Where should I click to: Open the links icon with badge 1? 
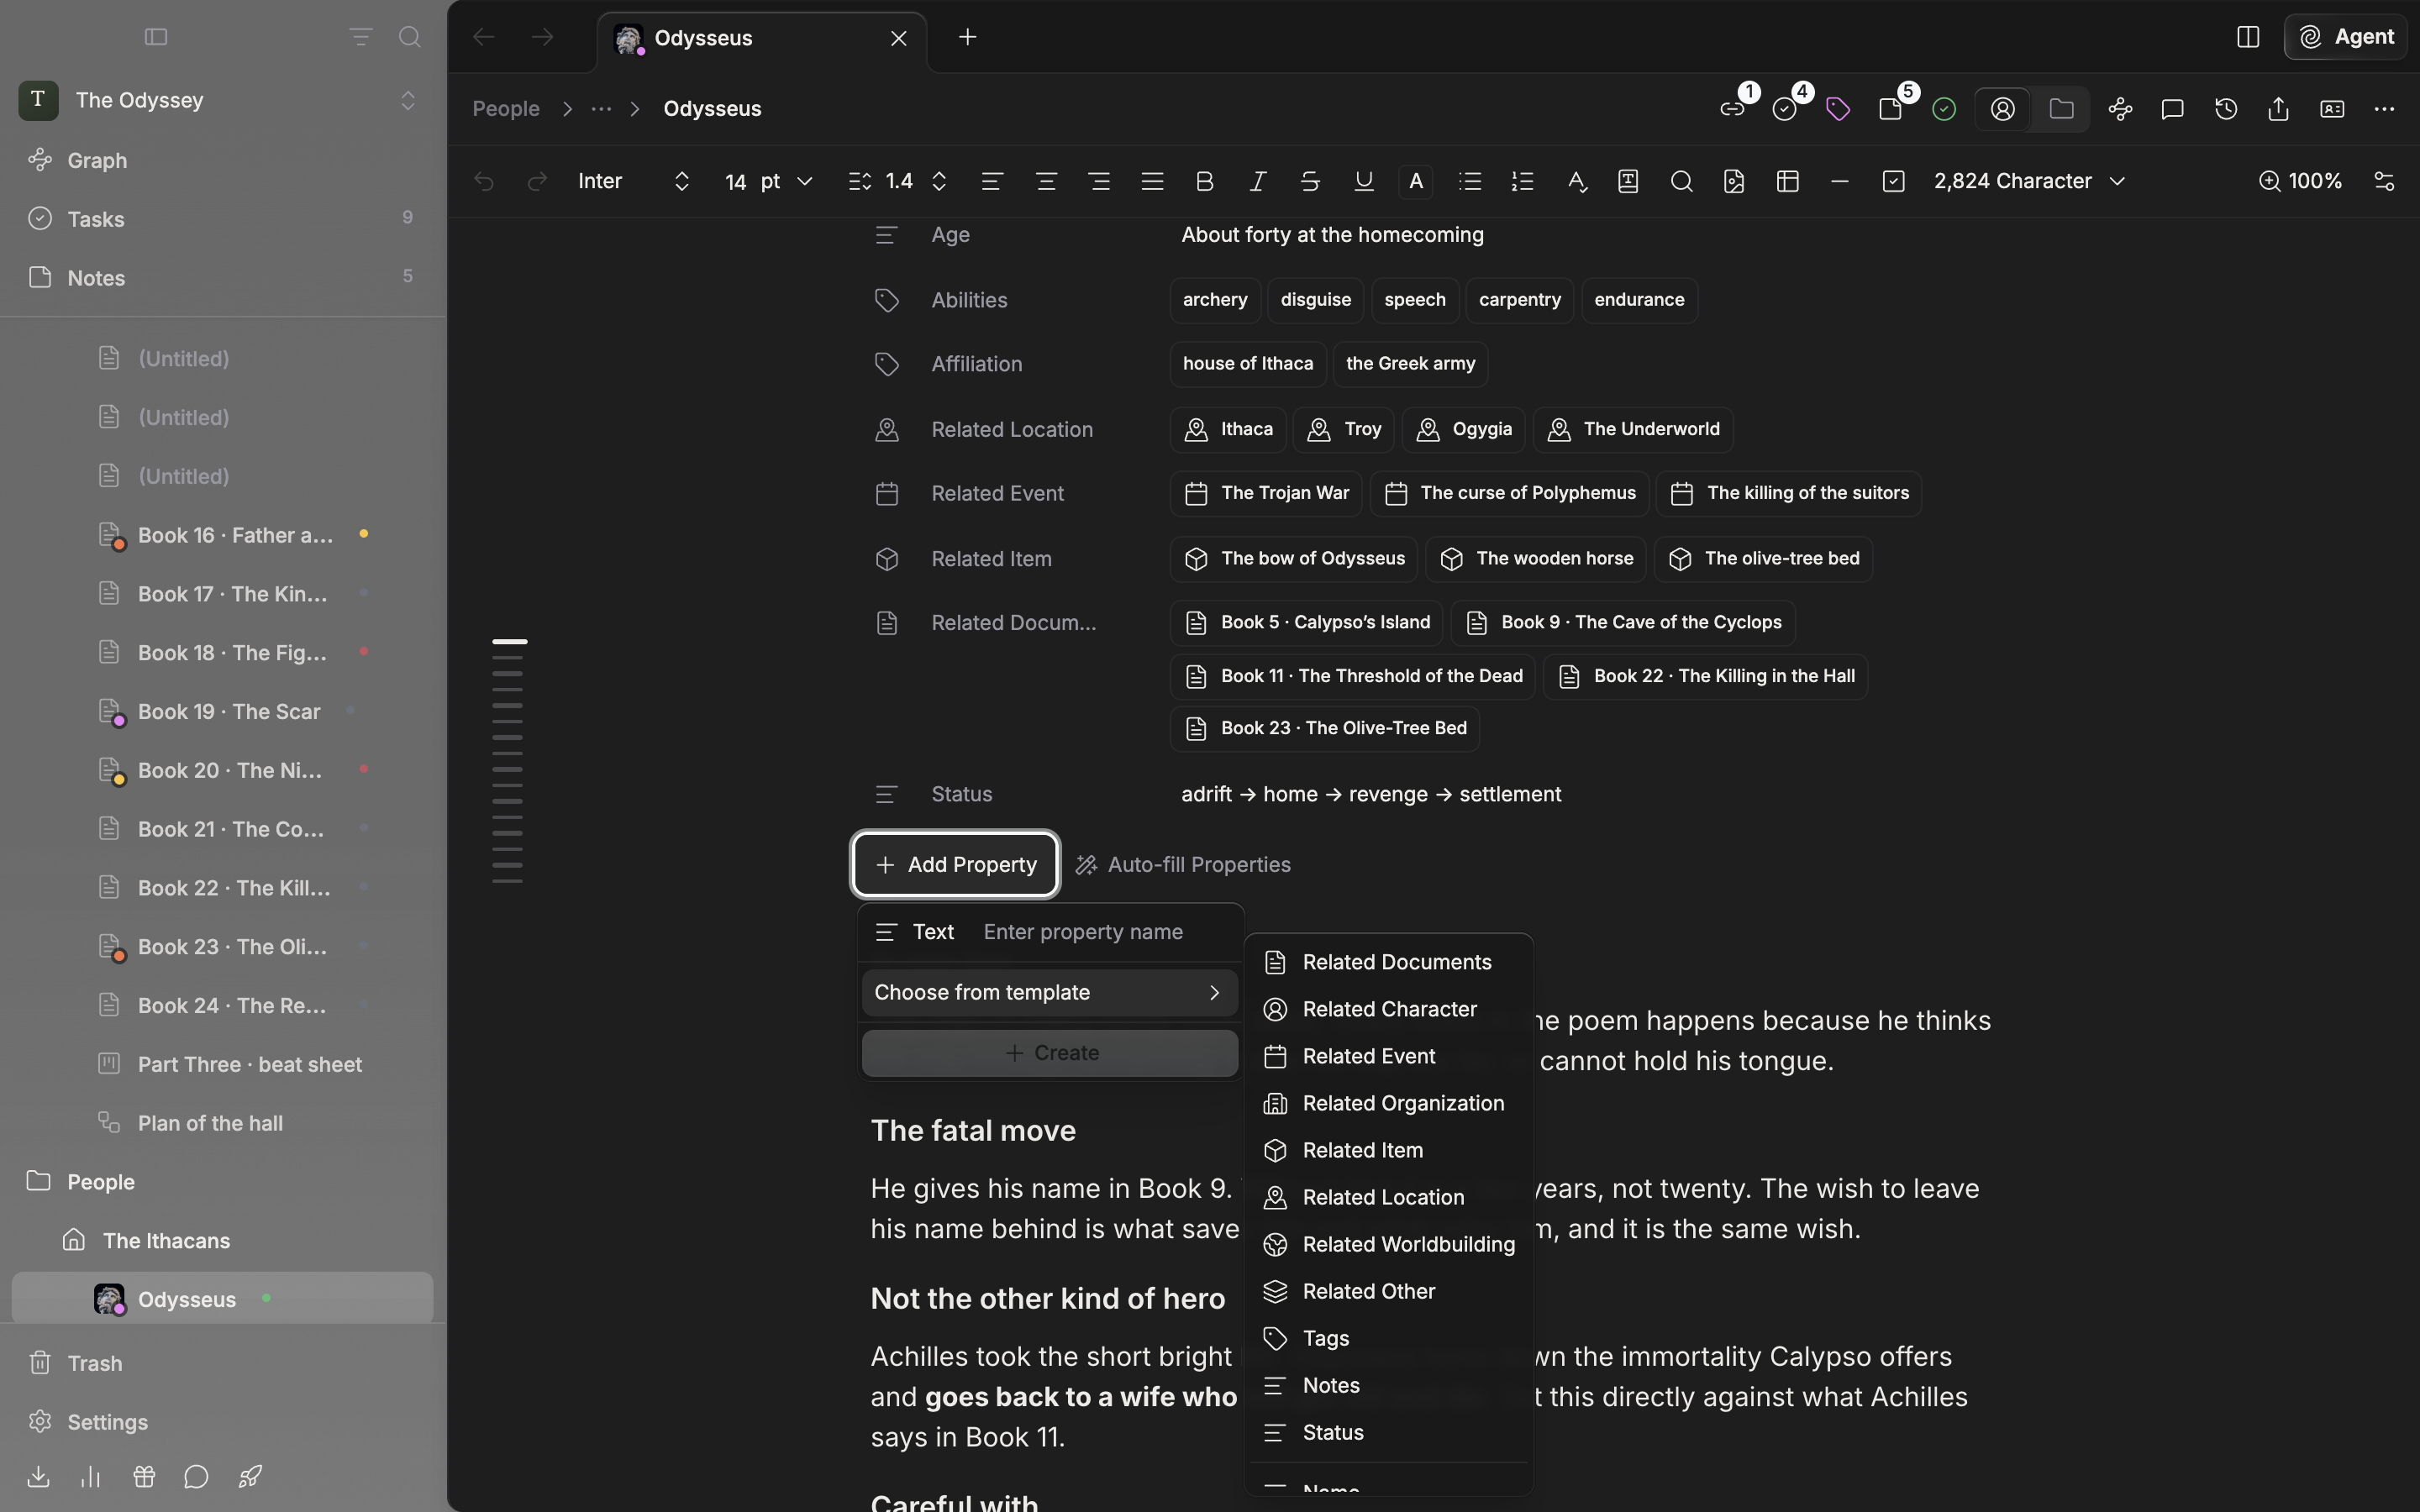tap(1733, 109)
